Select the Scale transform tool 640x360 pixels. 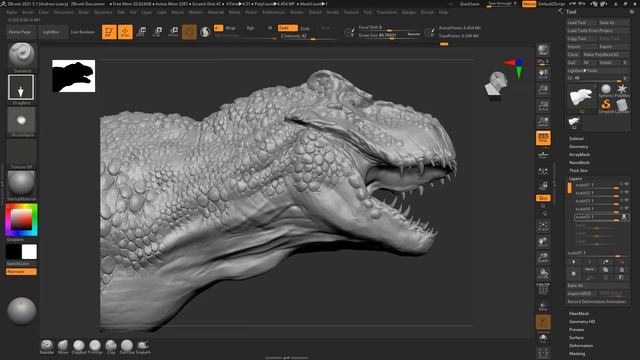[x=157, y=32]
